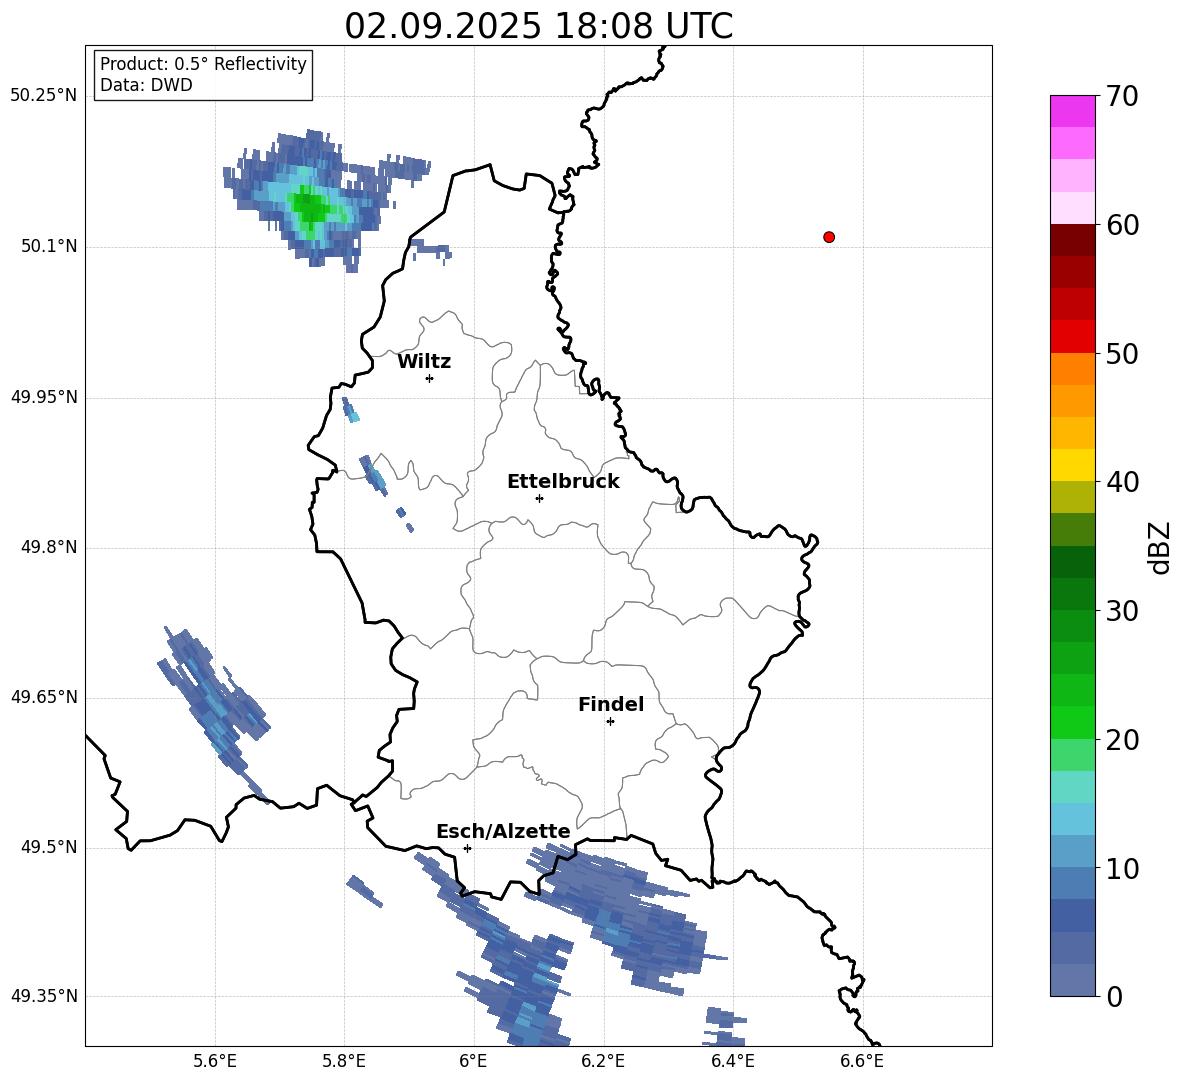Click the 5.6°E longitude label
The image size is (1184, 1081).
point(215,1061)
